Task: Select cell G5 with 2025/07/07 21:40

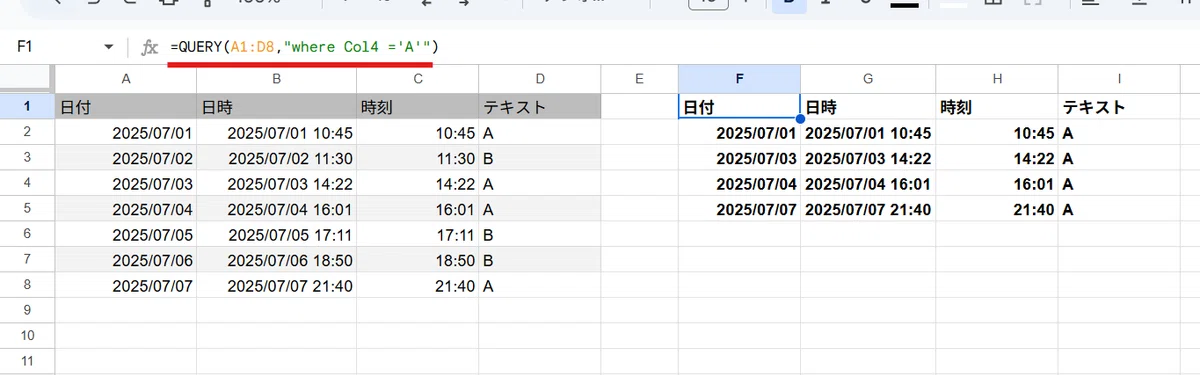Action: coord(868,209)
